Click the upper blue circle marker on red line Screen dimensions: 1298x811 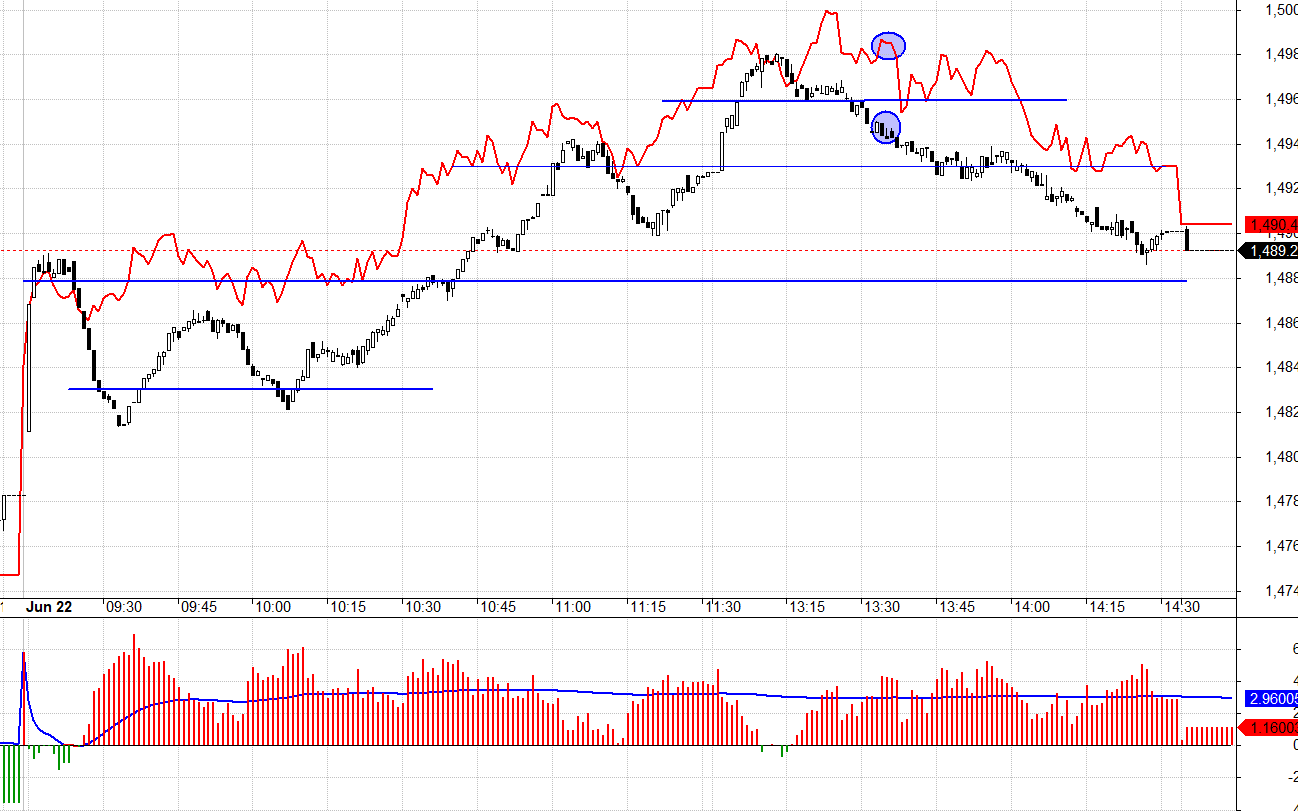(x=888, y=45)
